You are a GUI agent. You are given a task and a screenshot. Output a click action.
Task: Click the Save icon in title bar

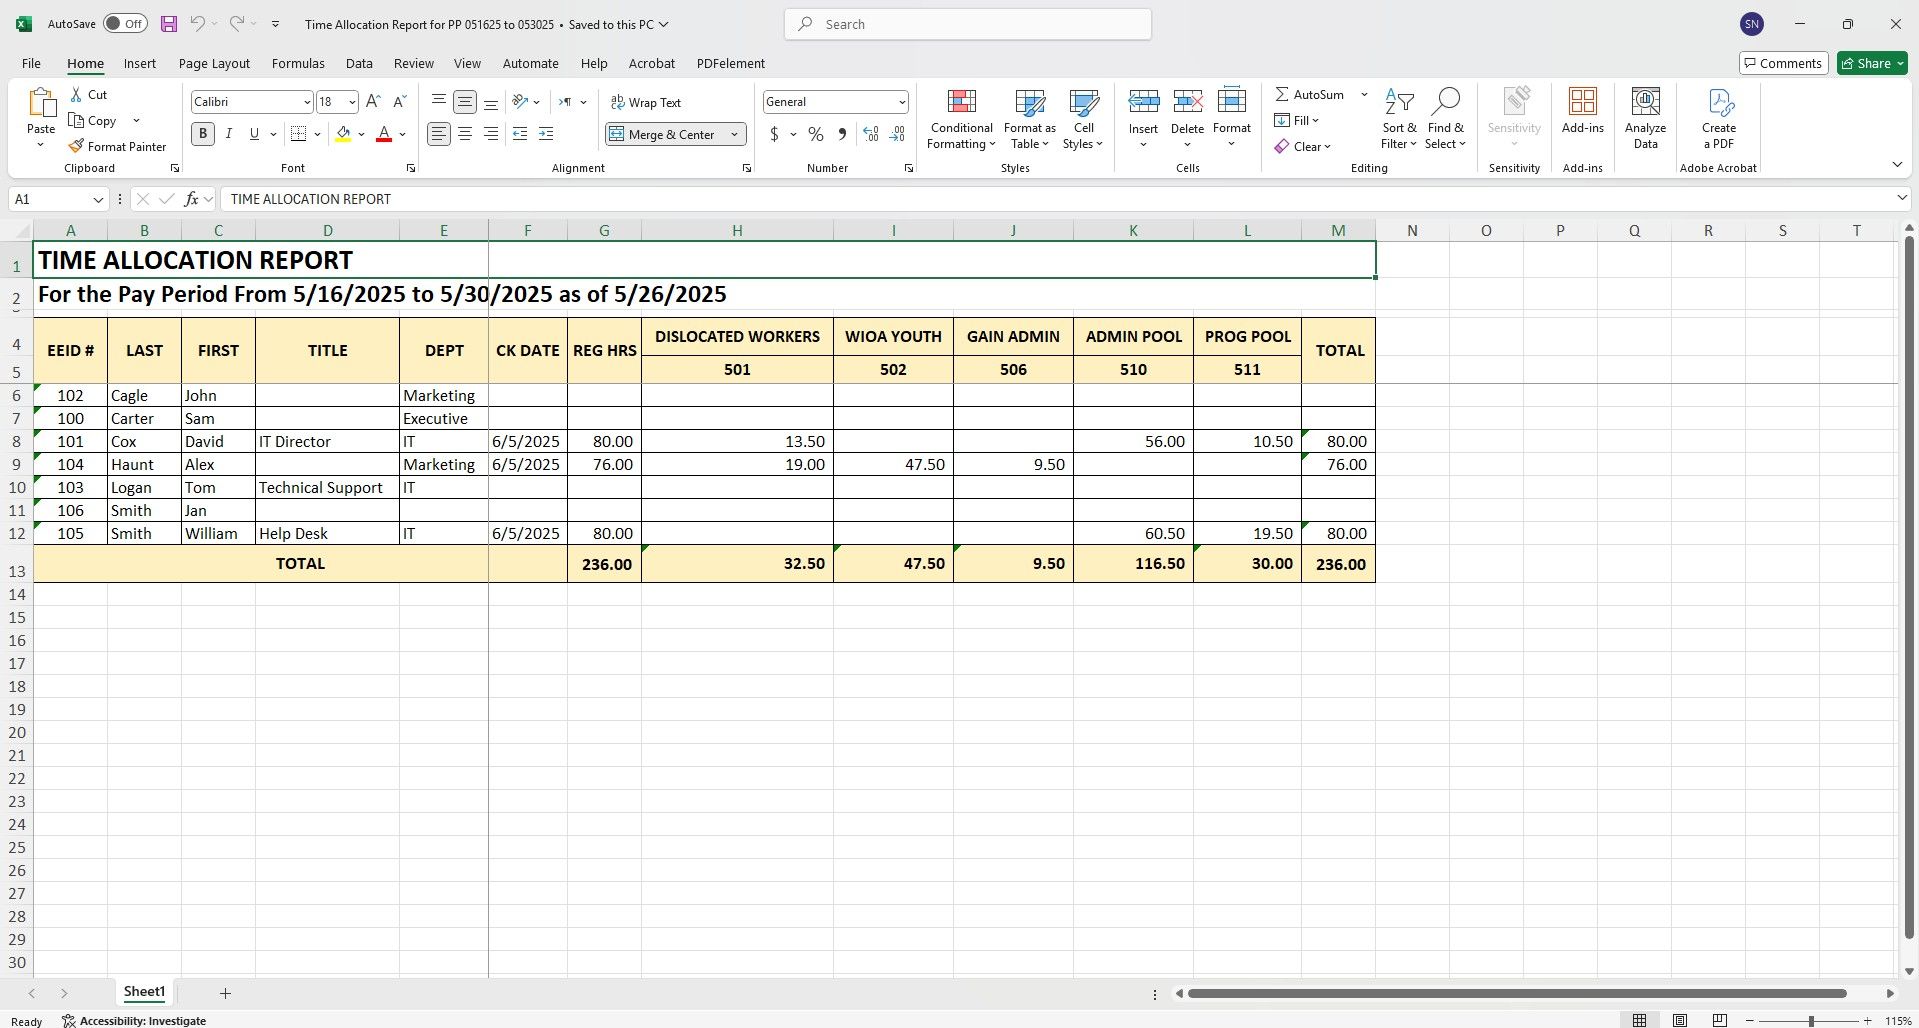pos(169,24)
